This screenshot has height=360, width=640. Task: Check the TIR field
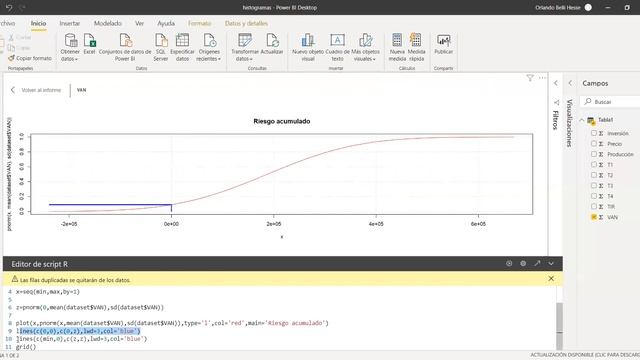(x=594, y=207)
